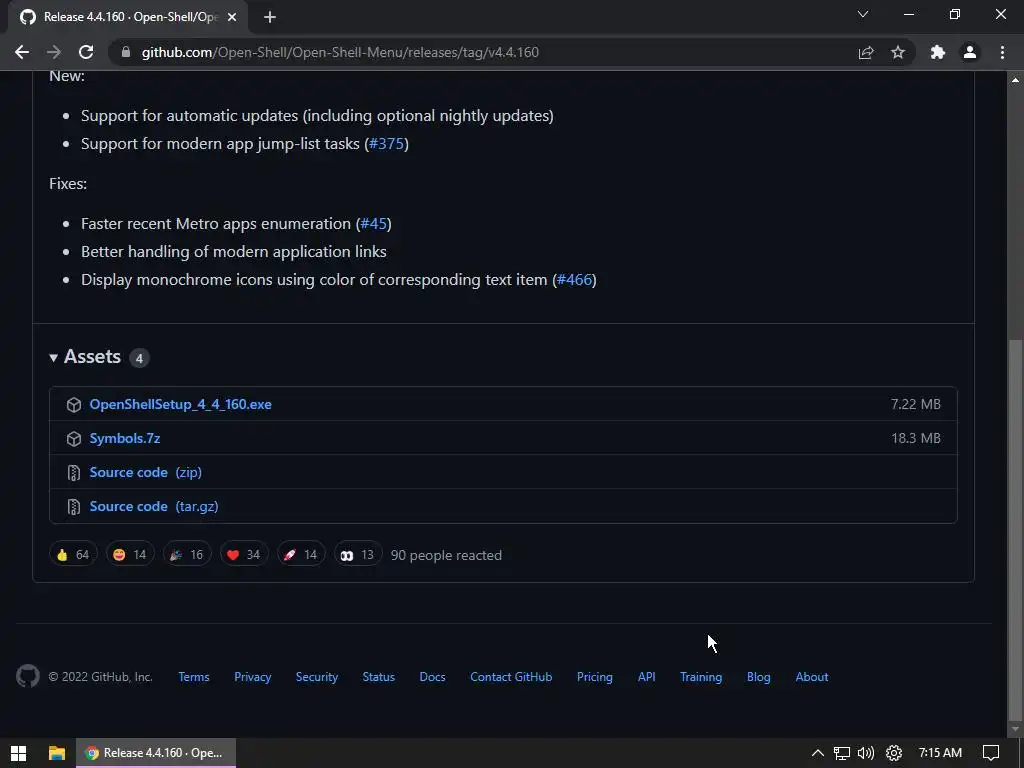Open Contact GitHub footer link
The height and width of the screenshot is (768, 1024).
[x=511, y=677]
